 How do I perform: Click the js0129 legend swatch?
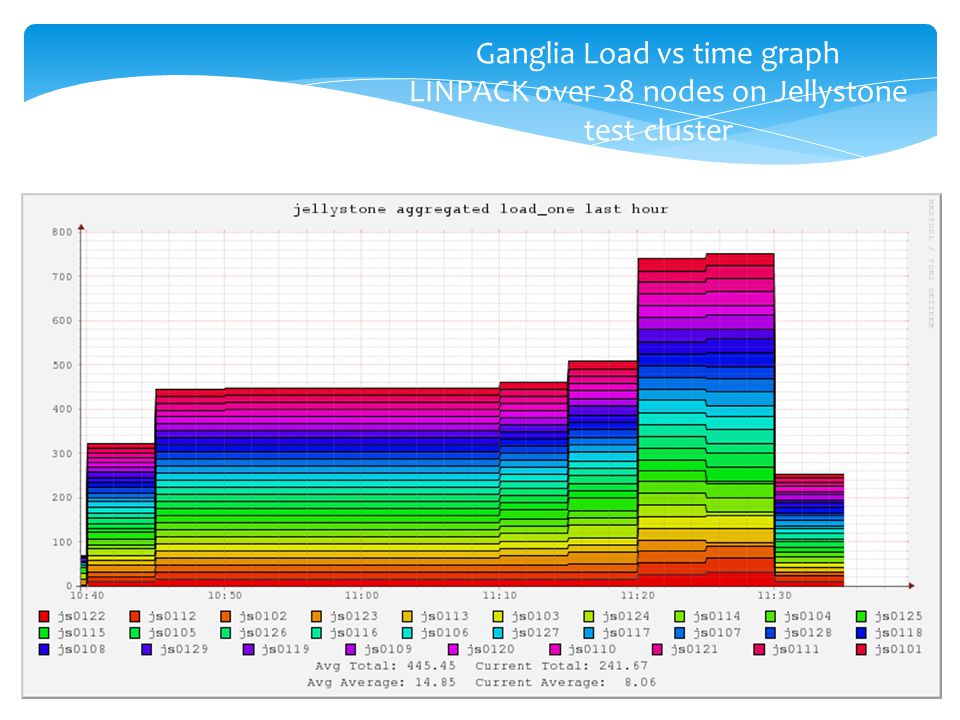click(146, 649)
